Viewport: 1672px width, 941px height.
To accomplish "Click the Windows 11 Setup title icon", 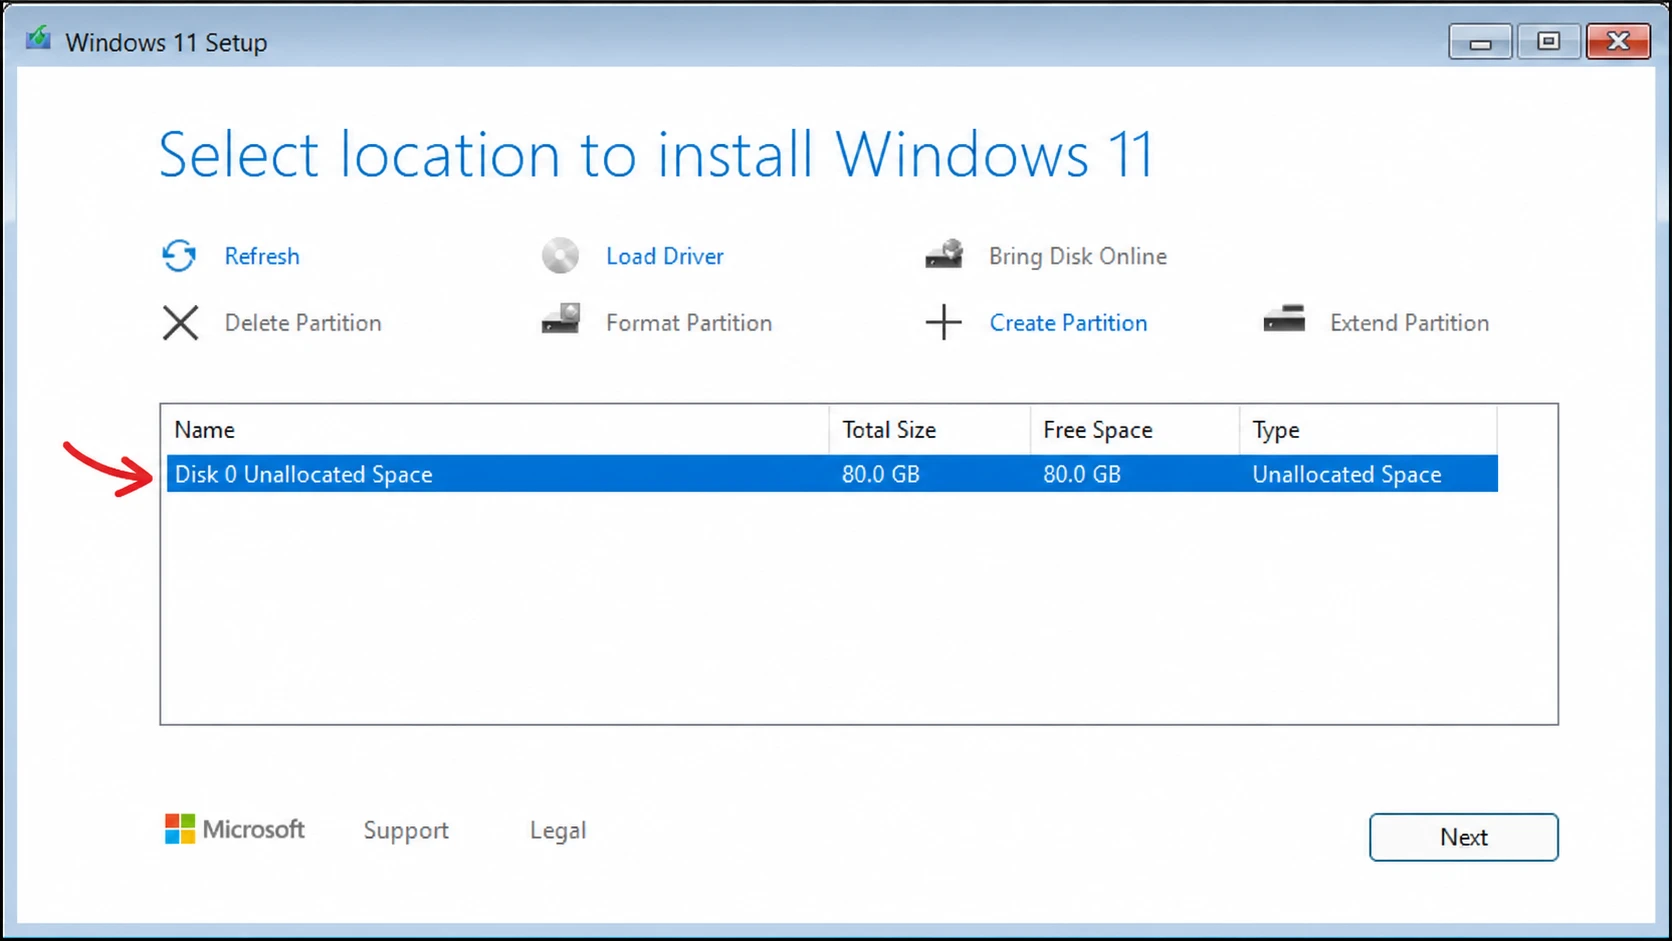I will tap(39, 40).
